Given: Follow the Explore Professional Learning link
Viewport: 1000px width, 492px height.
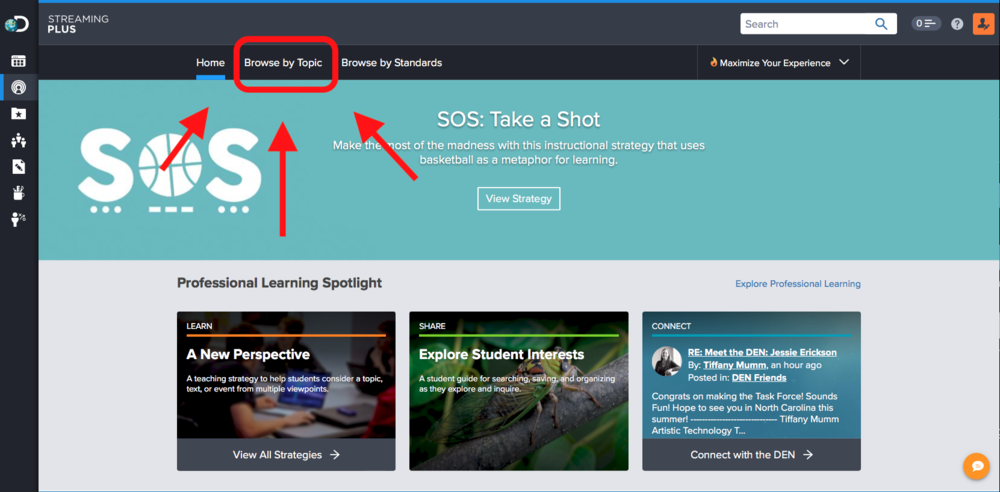Looking at the screenshot, I should [x=798, y=284].
